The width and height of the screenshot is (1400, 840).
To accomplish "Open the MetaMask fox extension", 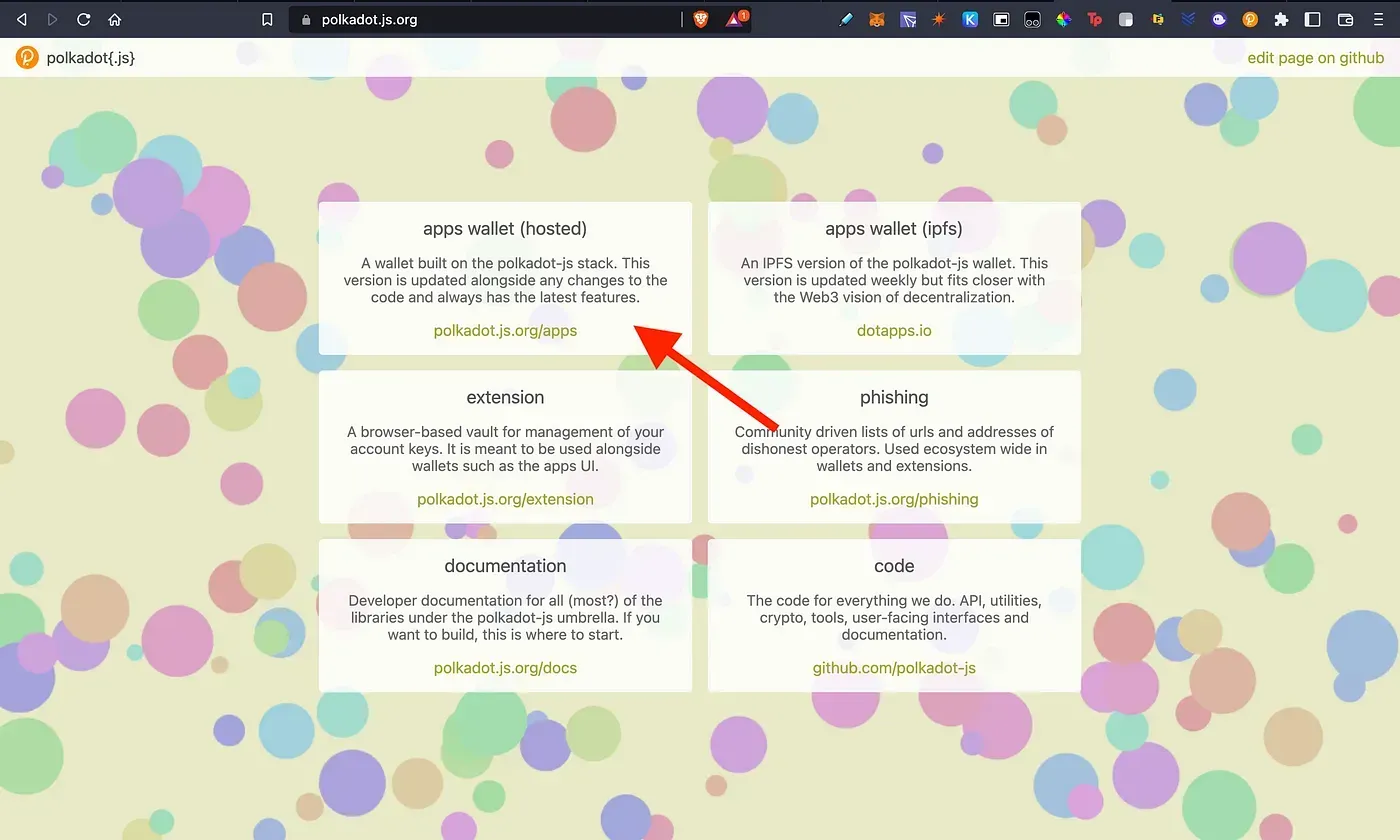I will pyautogui.click(x=877, y=19).
